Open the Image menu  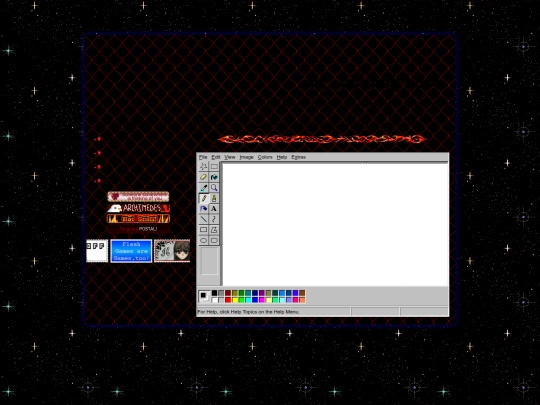246,157
